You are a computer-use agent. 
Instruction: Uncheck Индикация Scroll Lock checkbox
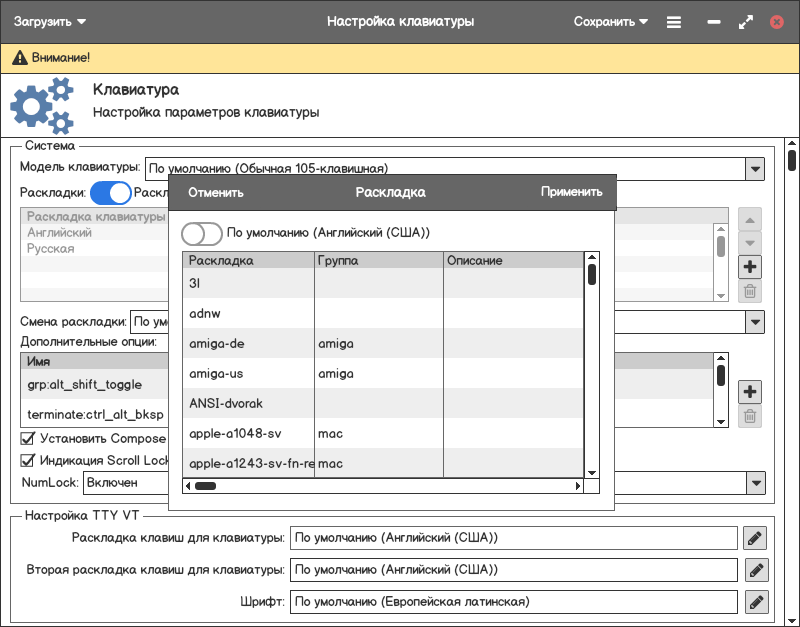pyautogui.click(x=28, y=461)
